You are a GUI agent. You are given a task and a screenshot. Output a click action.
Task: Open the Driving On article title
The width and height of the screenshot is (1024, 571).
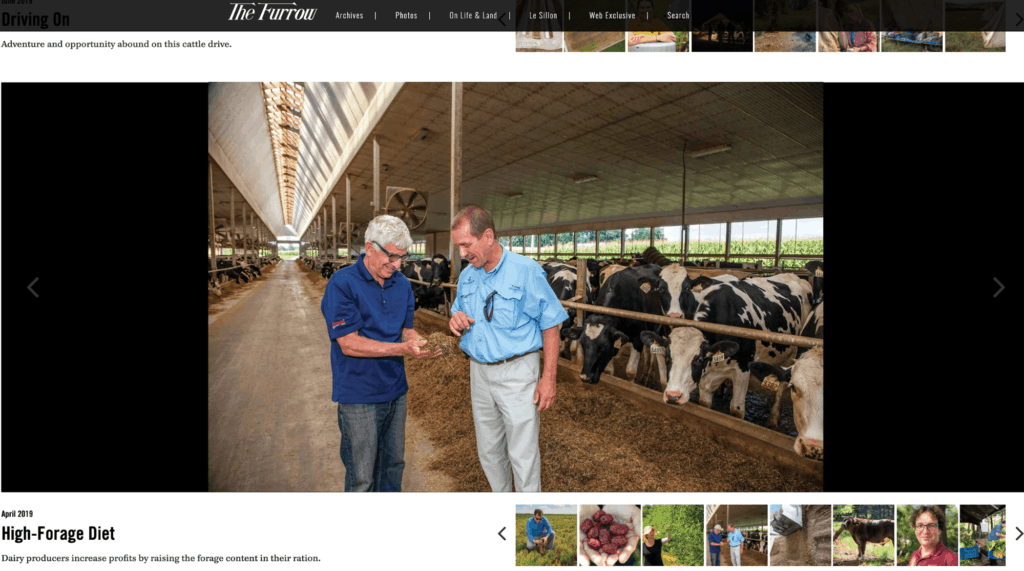(x=35, y=20)
